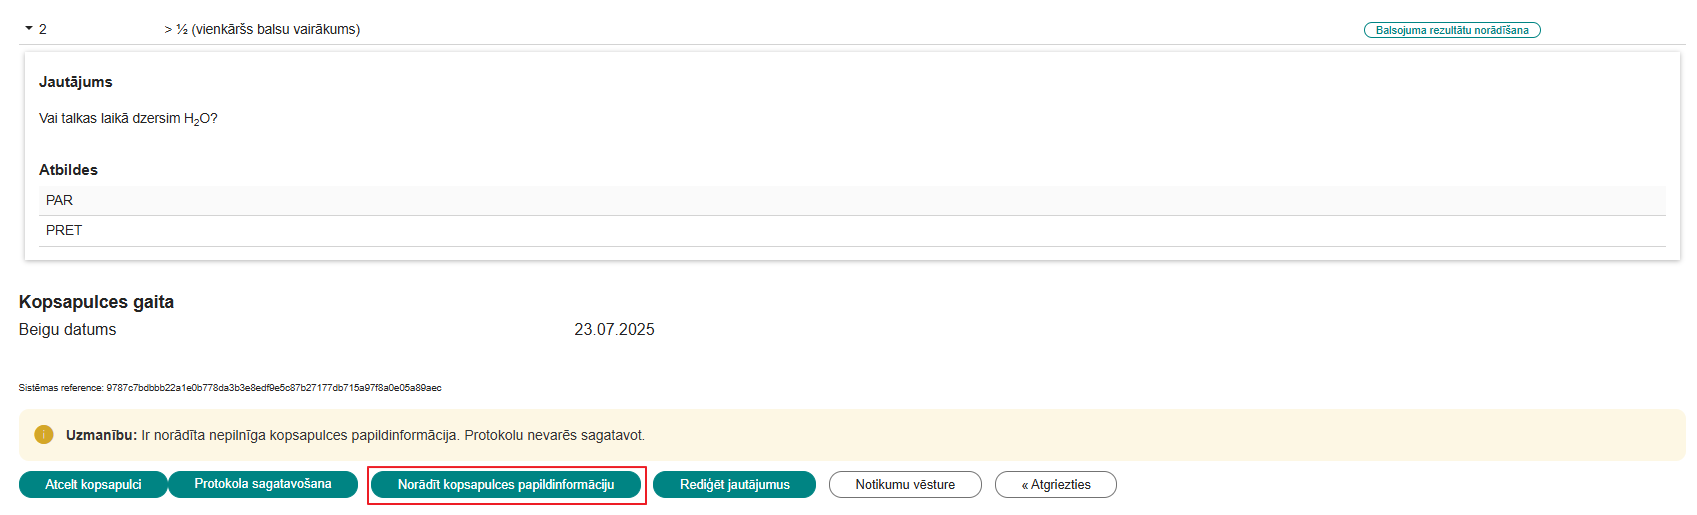Open Rediģēt jautājumus to edit questions
This screenshot has height=515, width=1697.
coord(734,485)
